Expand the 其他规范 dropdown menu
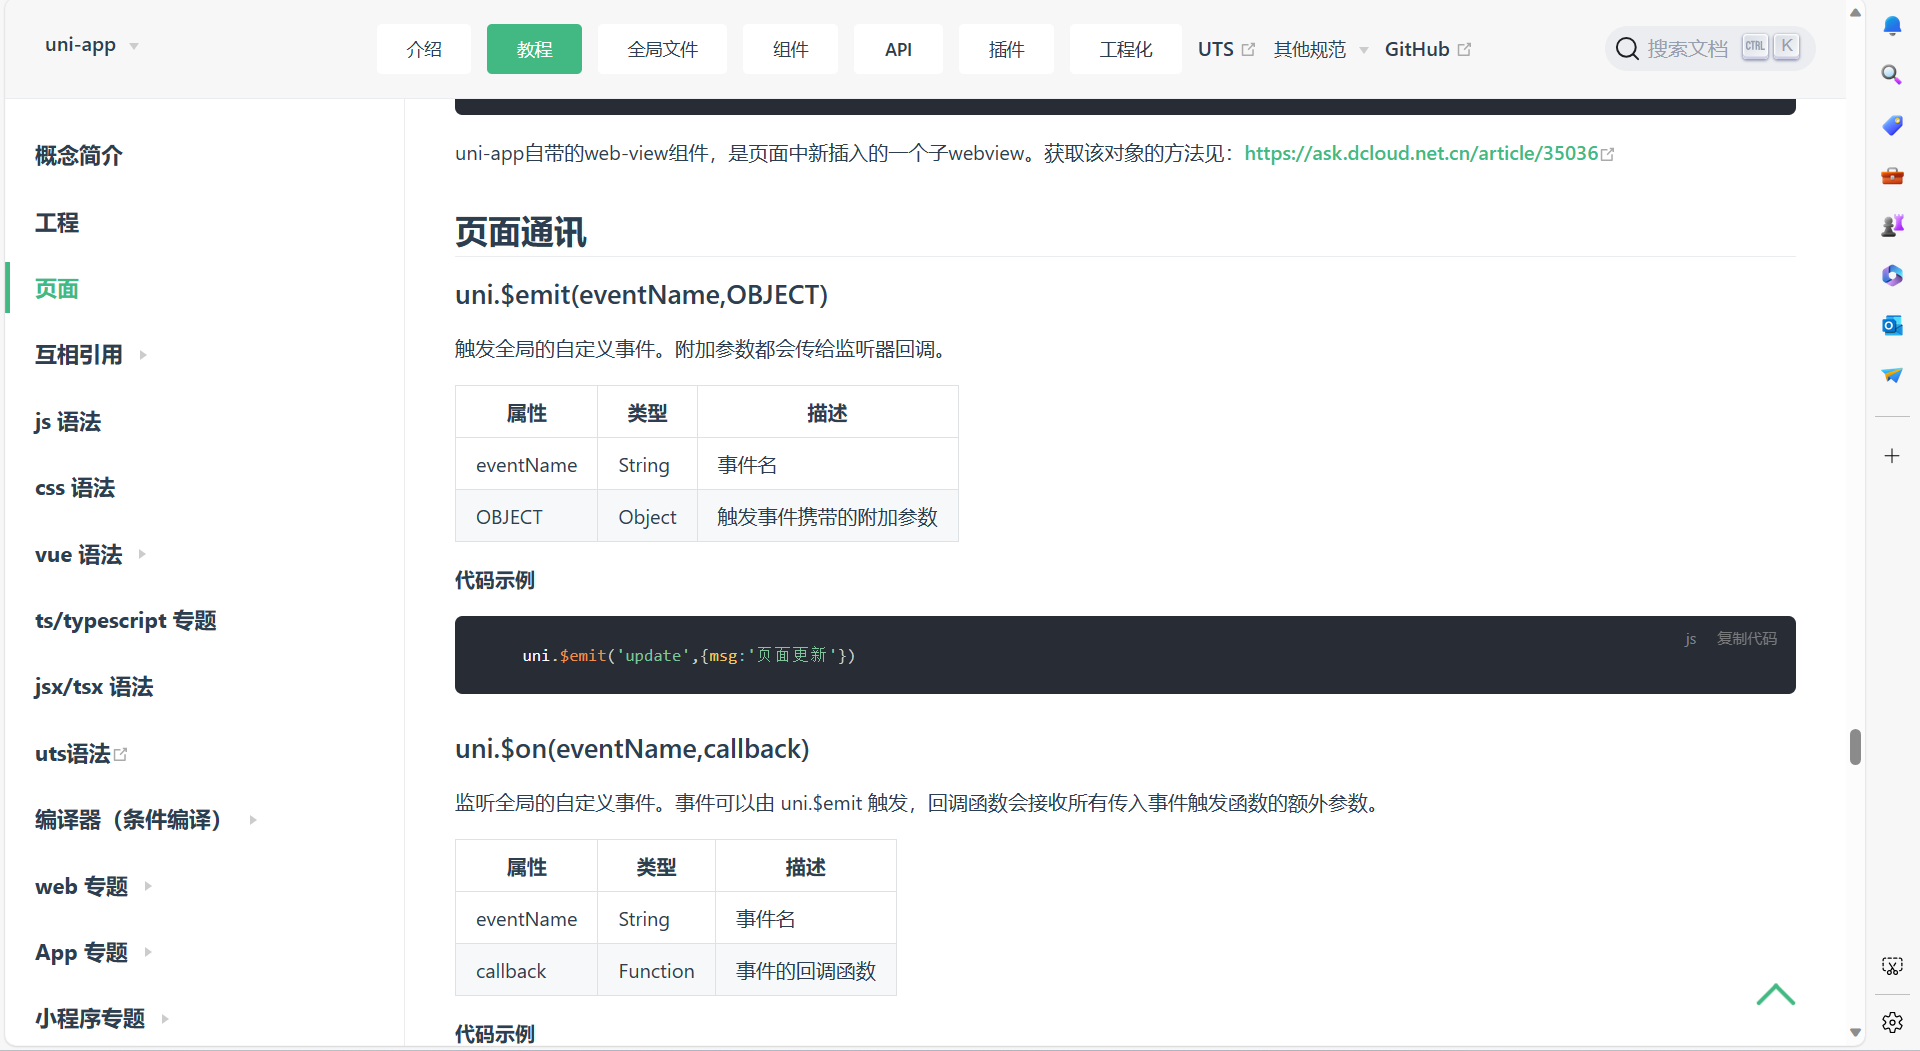The image size is (1920, 1051). 1321,49
